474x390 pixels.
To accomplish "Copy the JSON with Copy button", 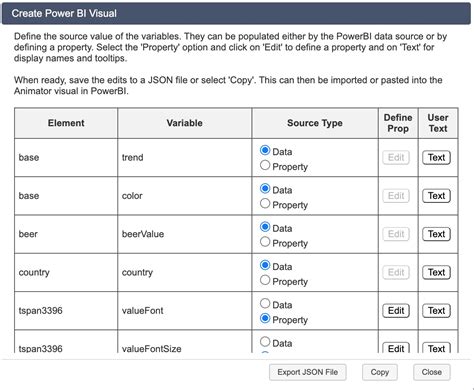I will (x=380, y=372).
